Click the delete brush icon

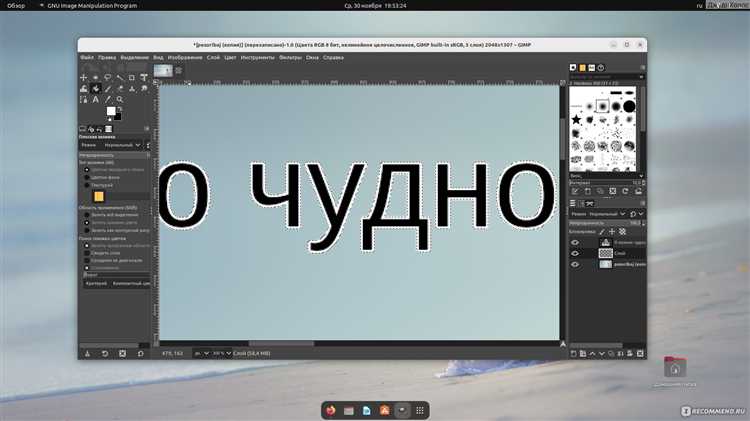(x=613, y=191)
